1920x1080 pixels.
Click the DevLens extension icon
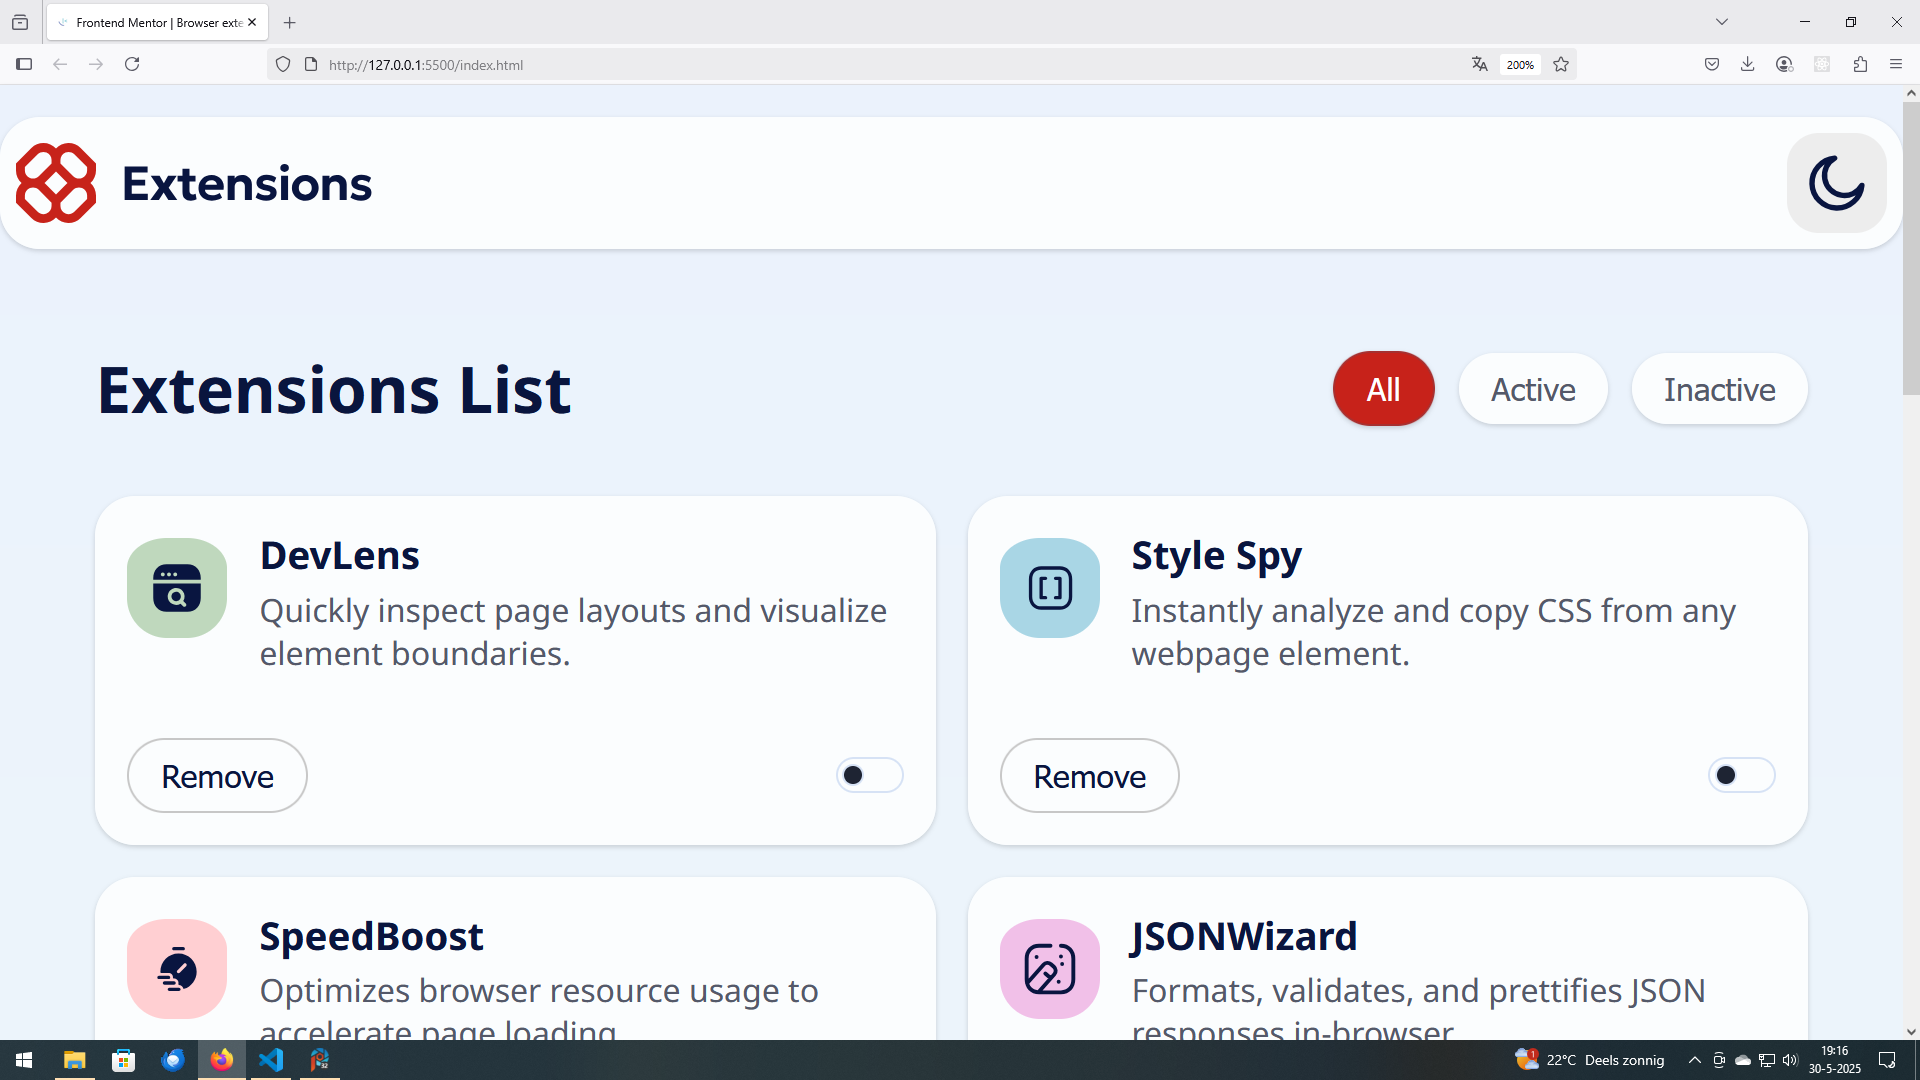tap(177, 588)
